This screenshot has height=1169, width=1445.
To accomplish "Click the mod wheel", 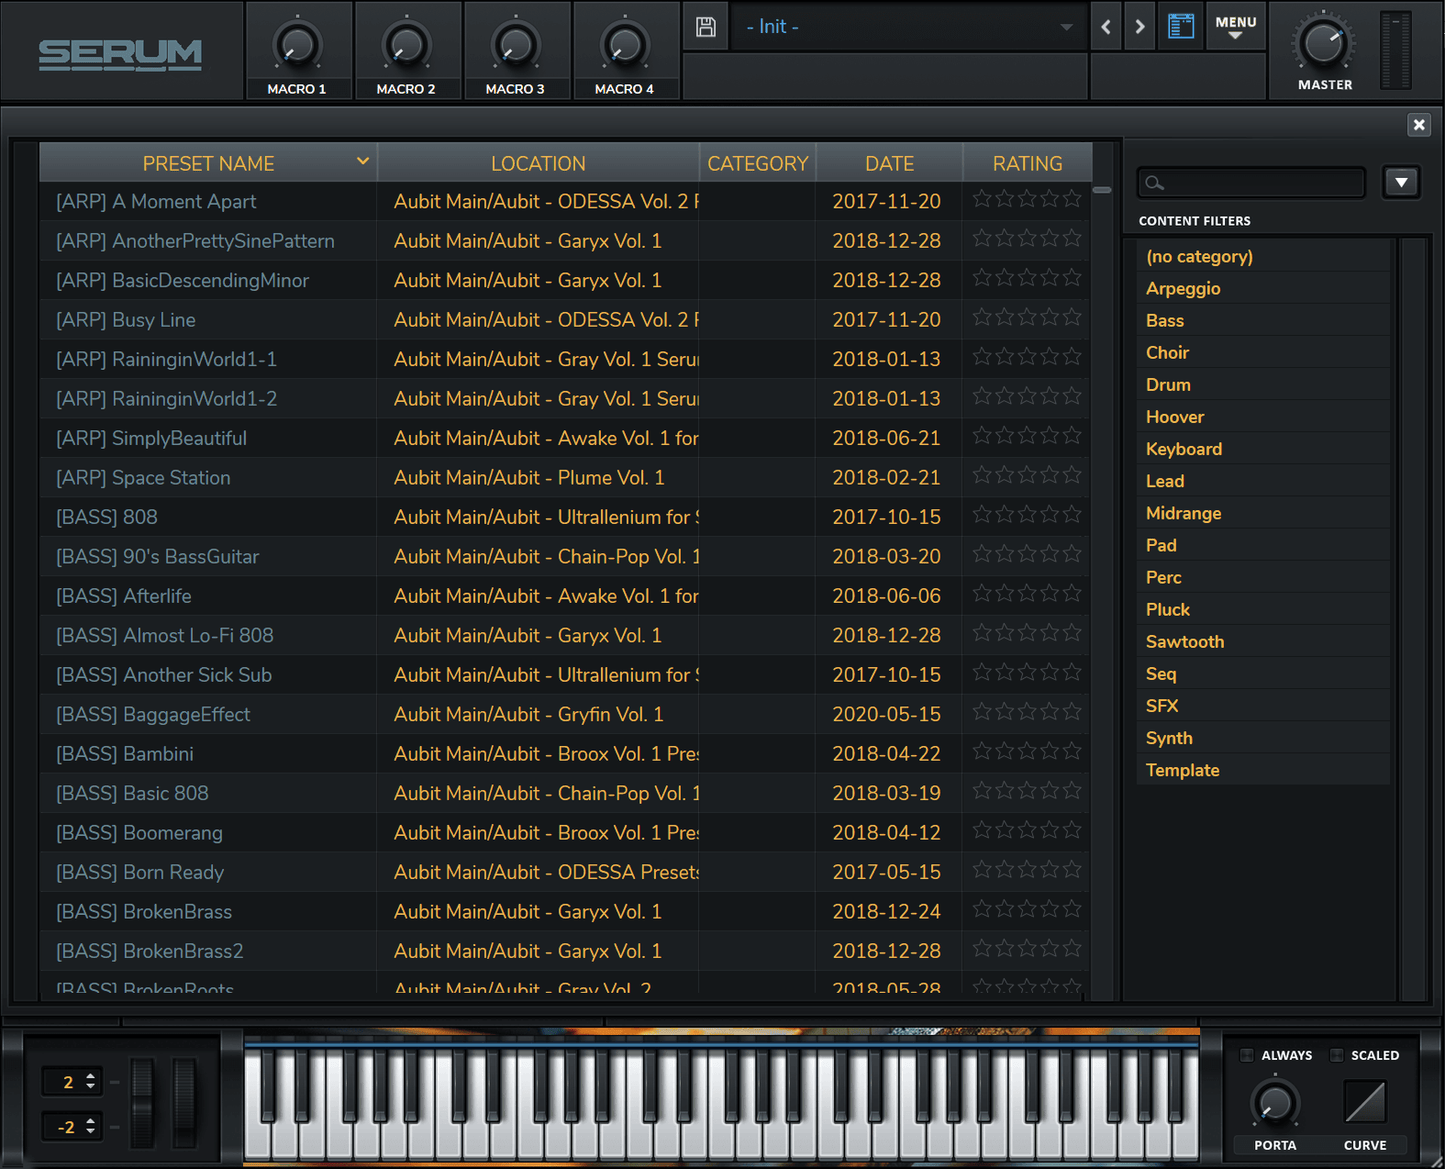I will pos(185,1102).
